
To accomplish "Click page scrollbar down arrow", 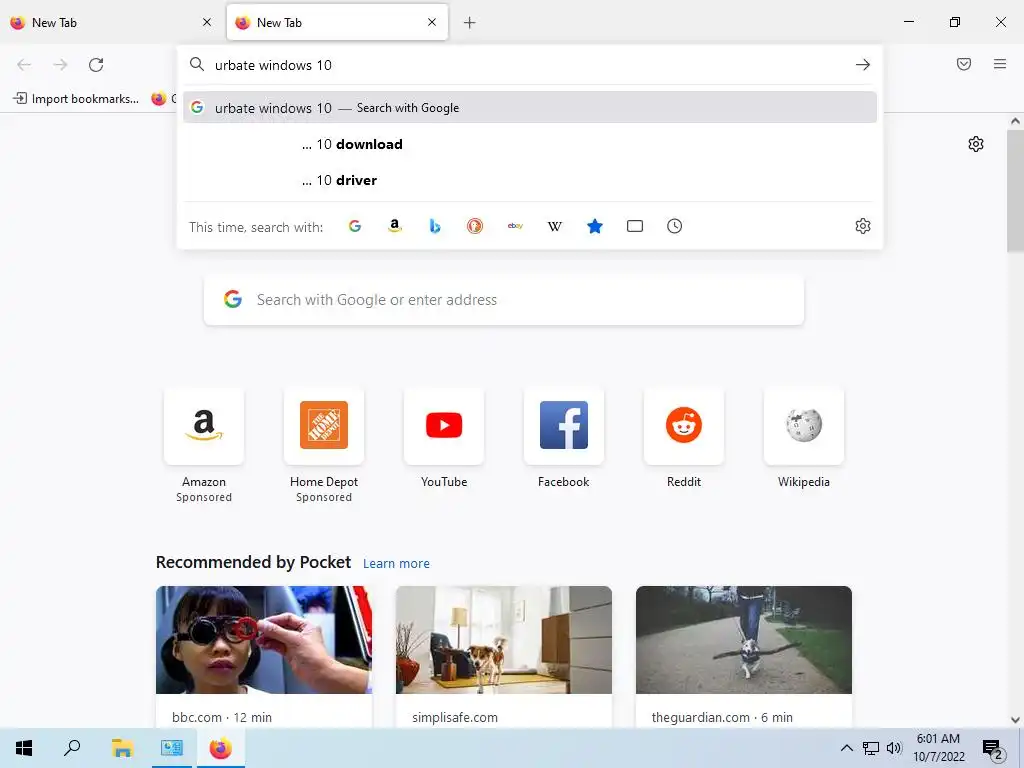I will [1015, 720].
